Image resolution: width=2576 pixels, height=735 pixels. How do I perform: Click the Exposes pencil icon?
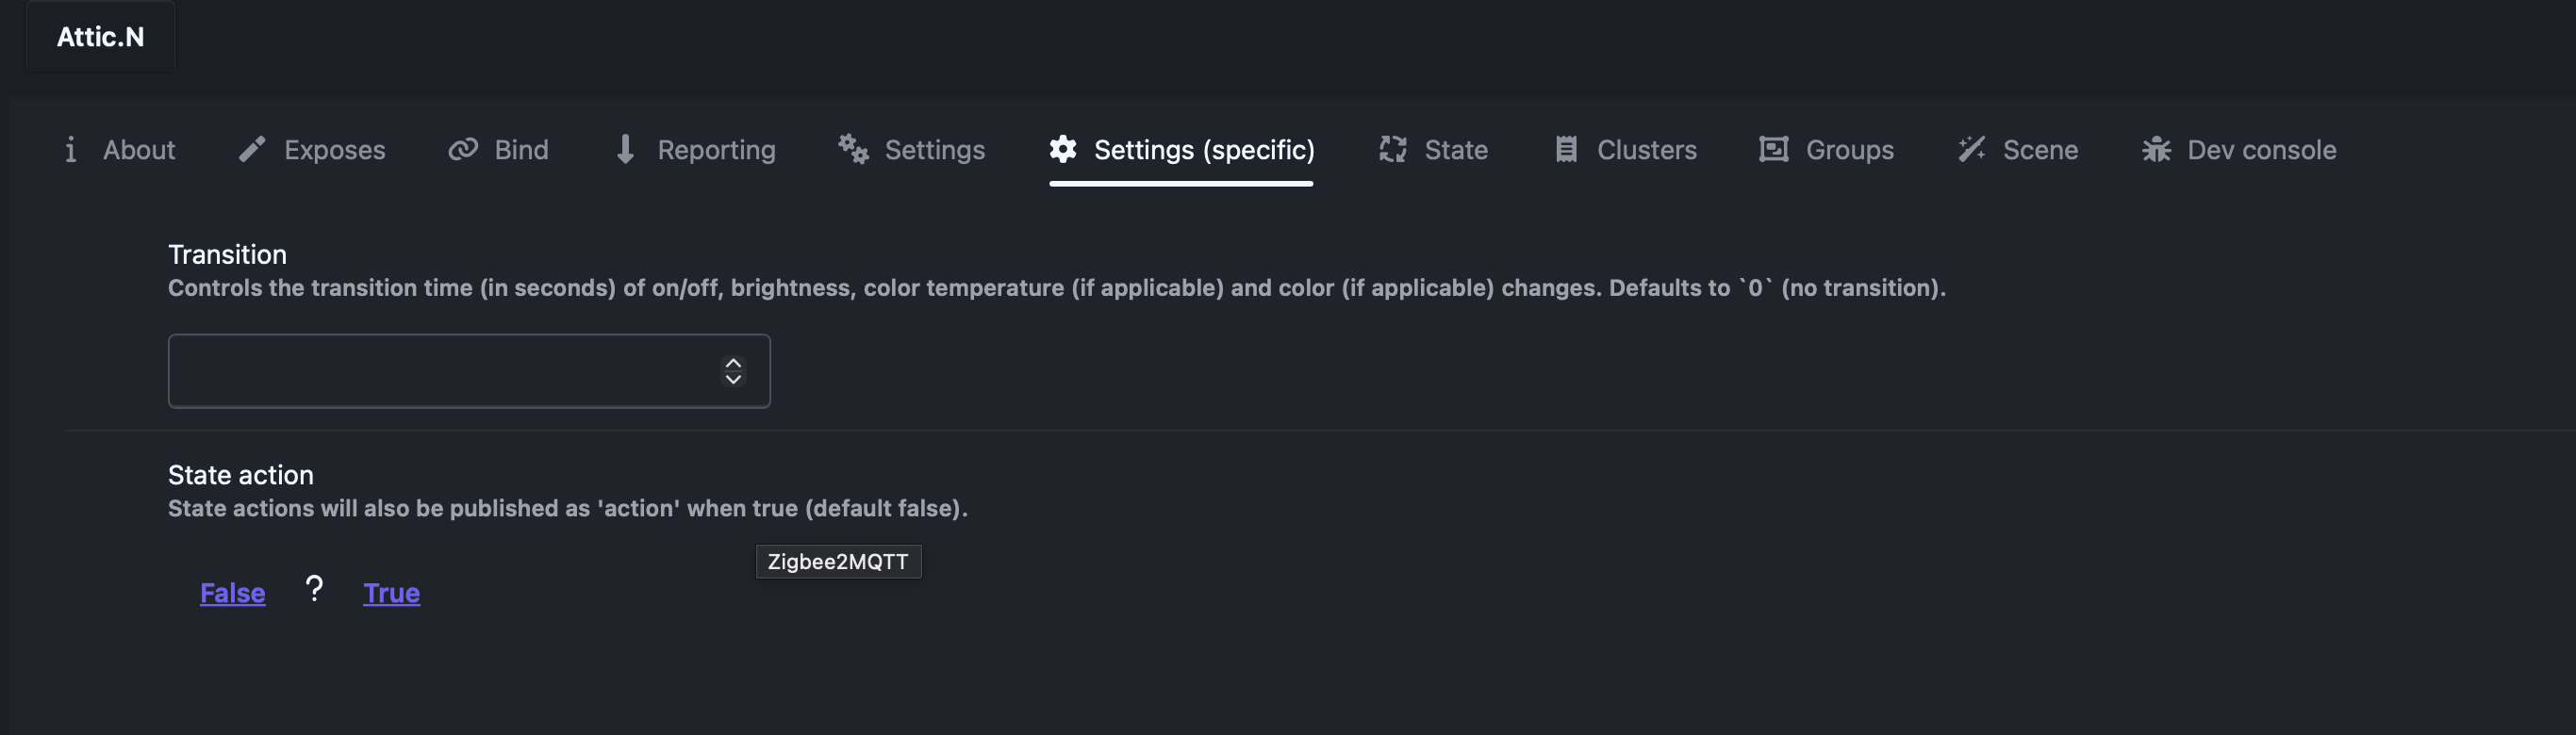pos(252,149)
